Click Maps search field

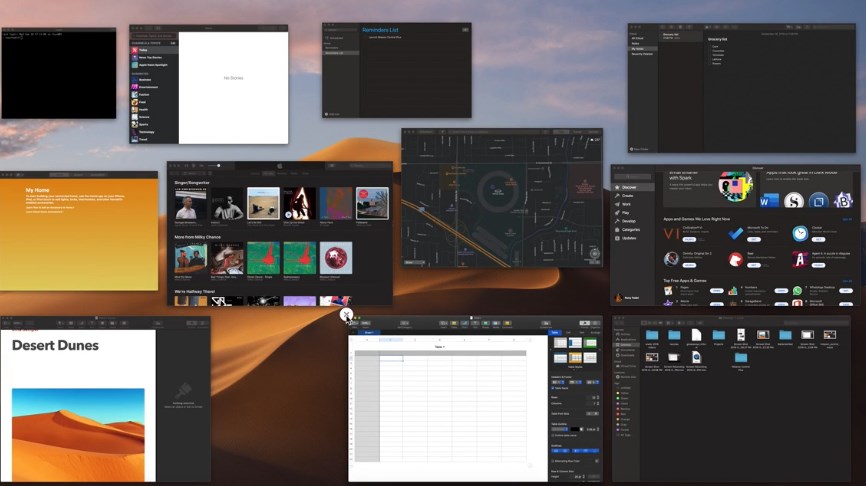click(x=495, y=132)
